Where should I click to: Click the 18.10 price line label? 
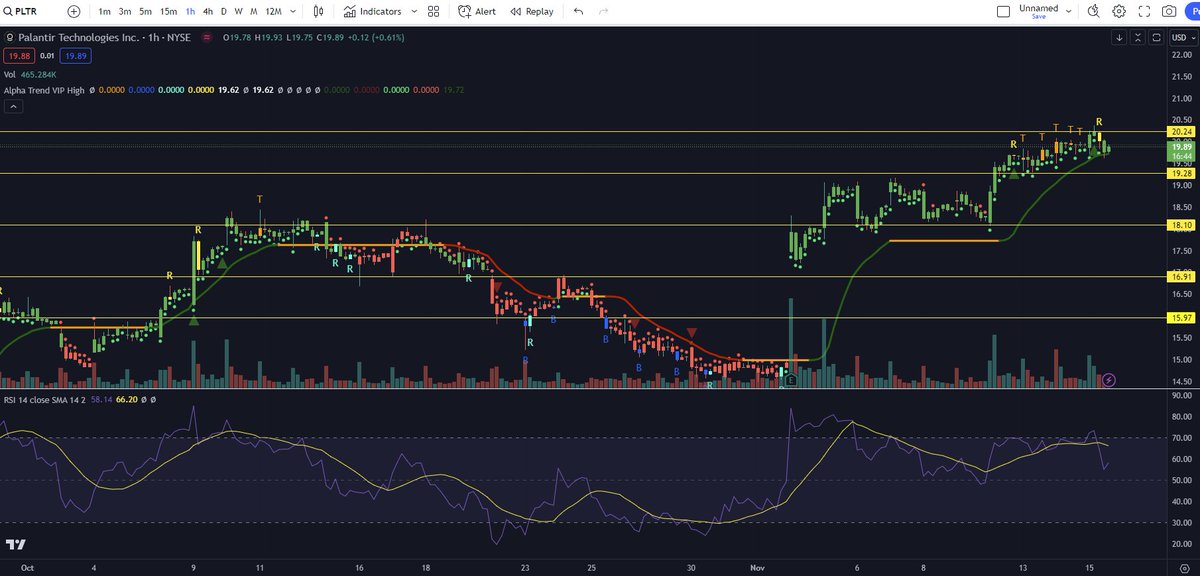1181,226
